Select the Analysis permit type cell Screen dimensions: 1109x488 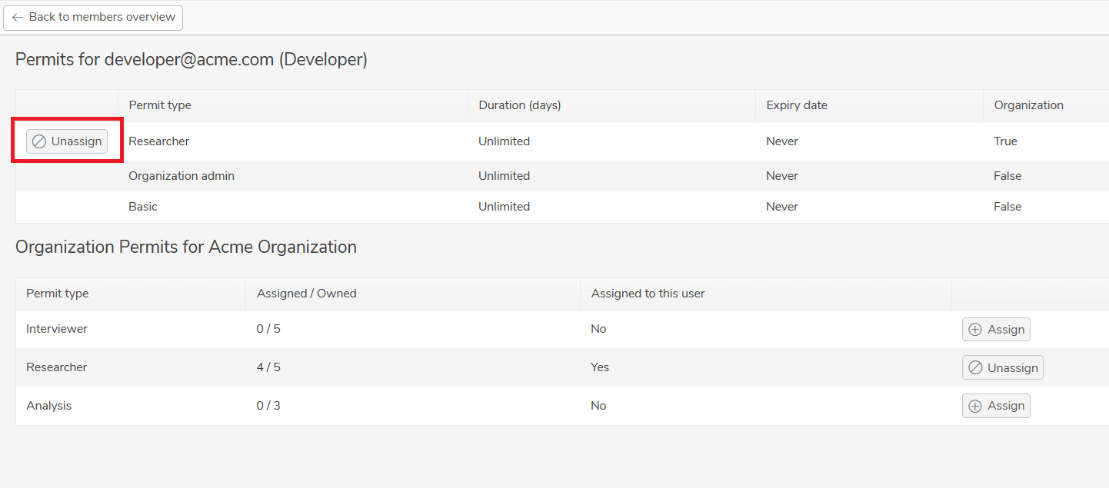(x=49, y=406)
